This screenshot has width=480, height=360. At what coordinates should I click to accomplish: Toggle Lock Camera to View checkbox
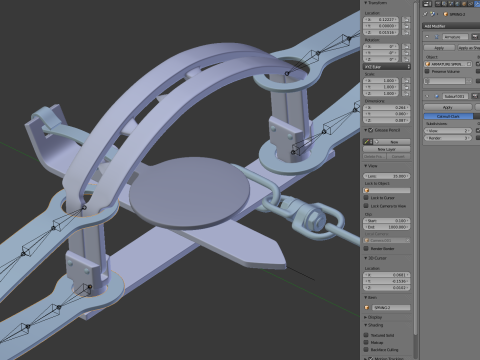[x=366, y=206]
